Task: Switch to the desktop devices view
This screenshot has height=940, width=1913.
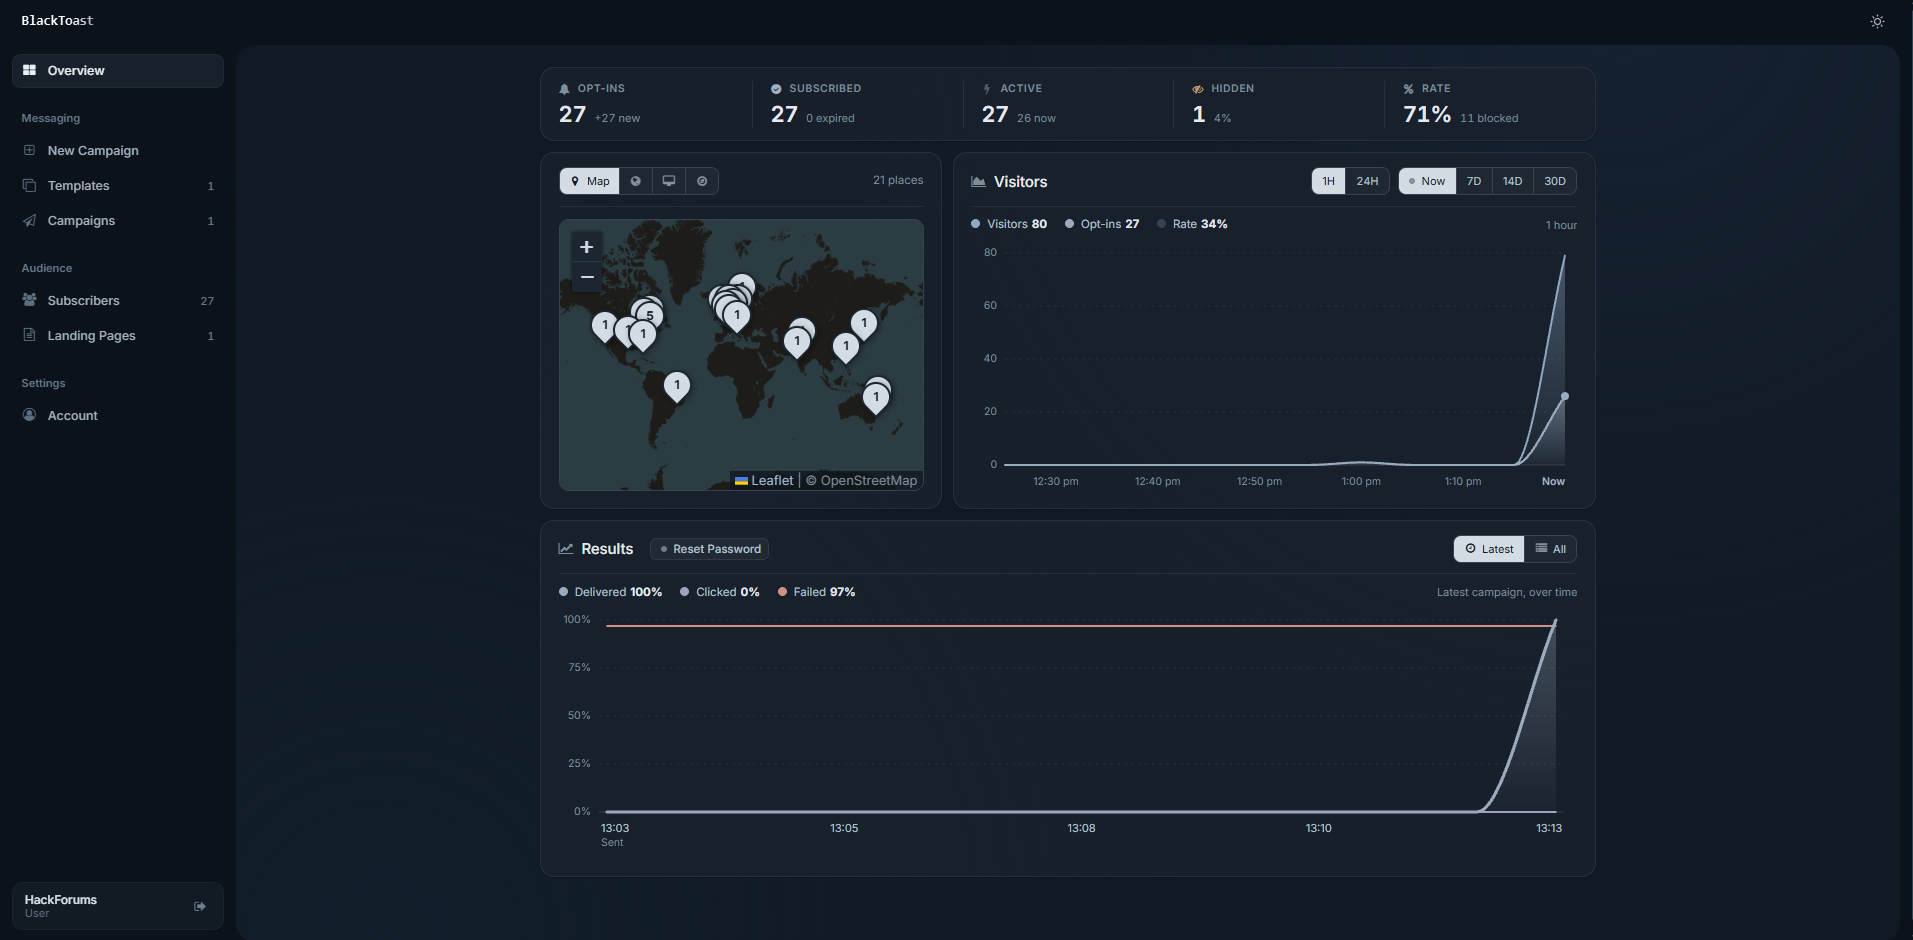Action: [669, 181]
